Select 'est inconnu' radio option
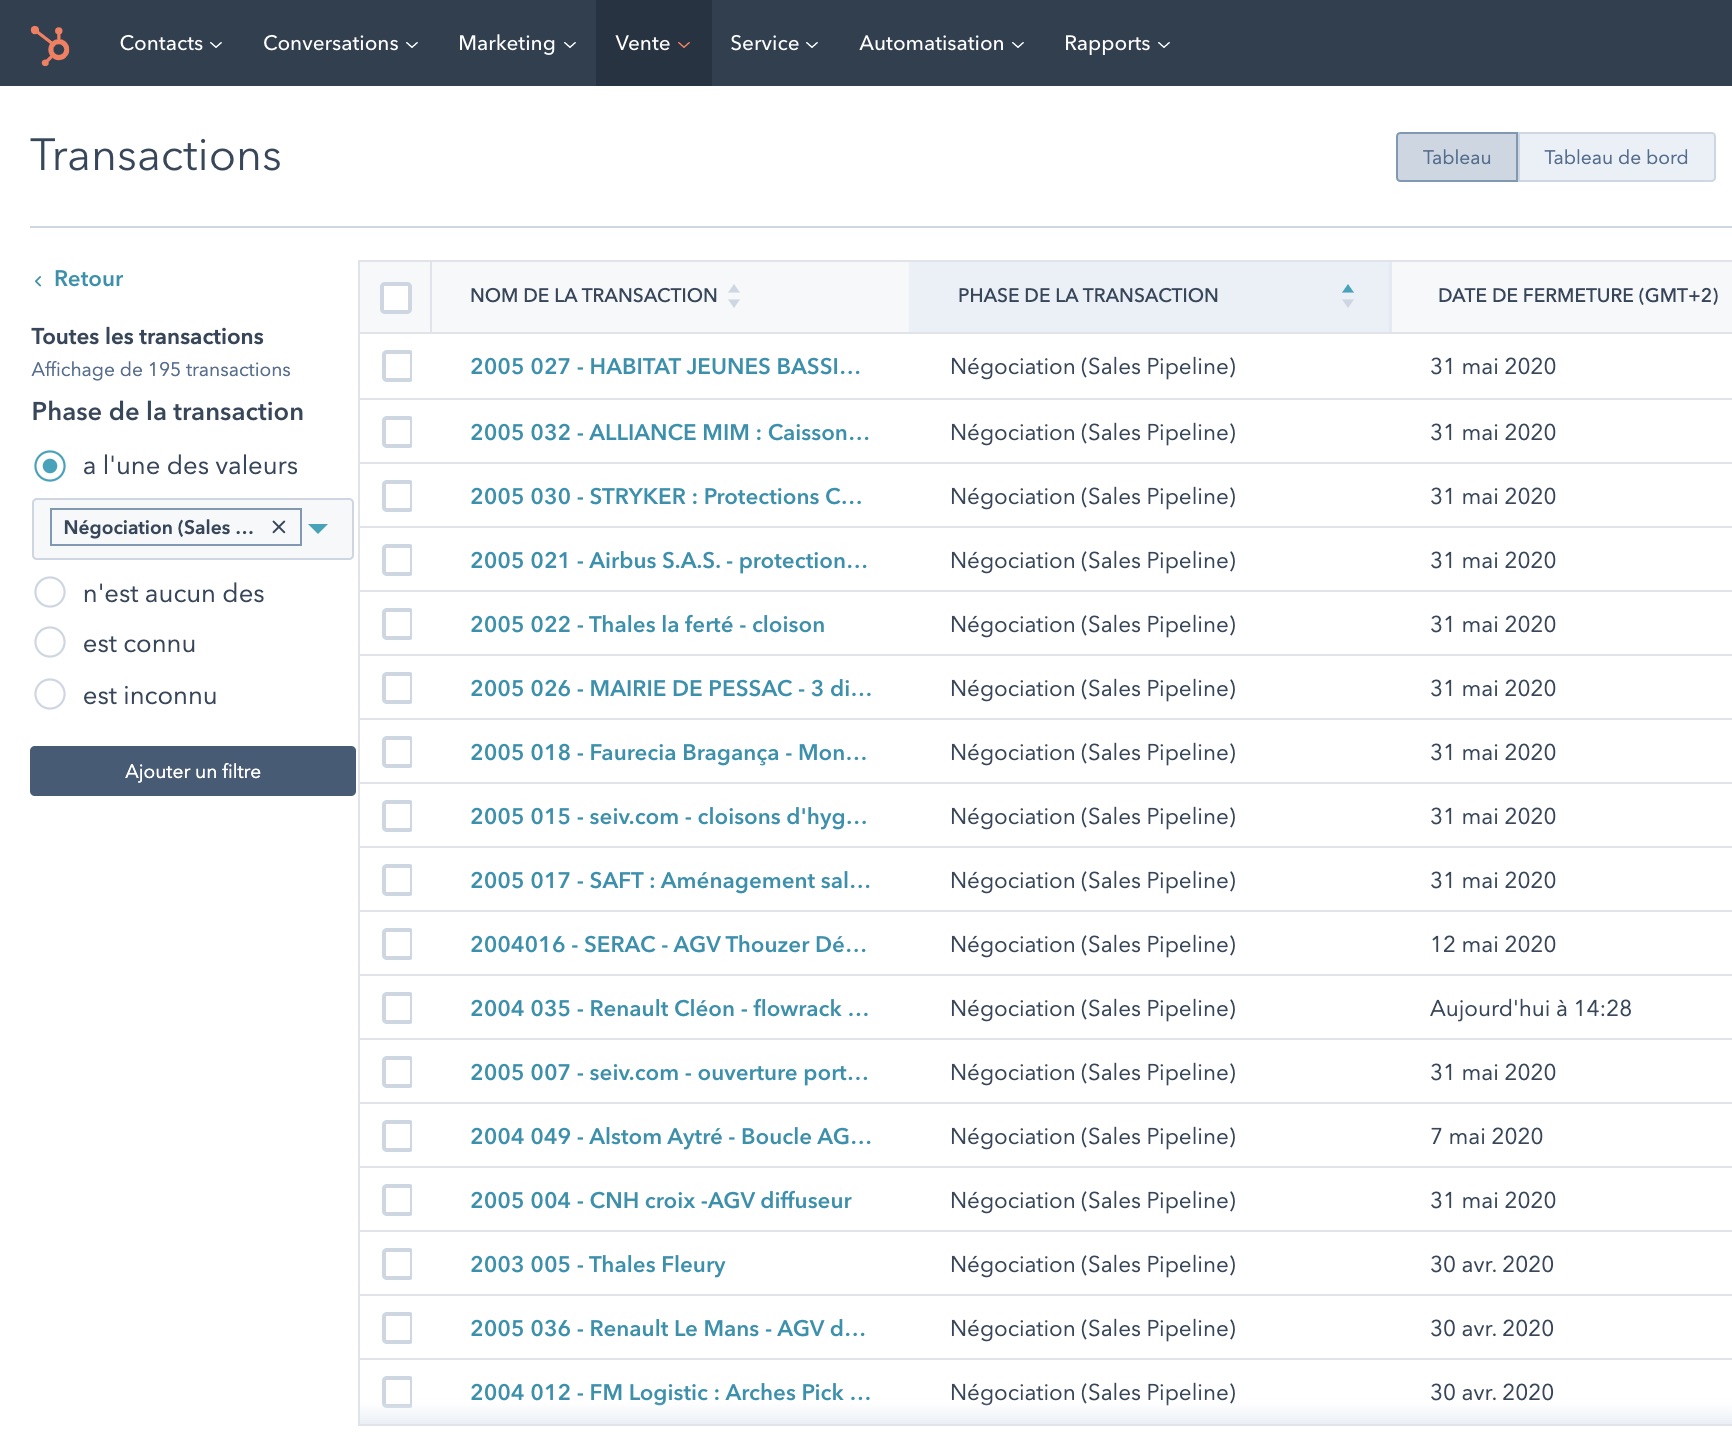 pyautogui.click(x=50, y=694)
